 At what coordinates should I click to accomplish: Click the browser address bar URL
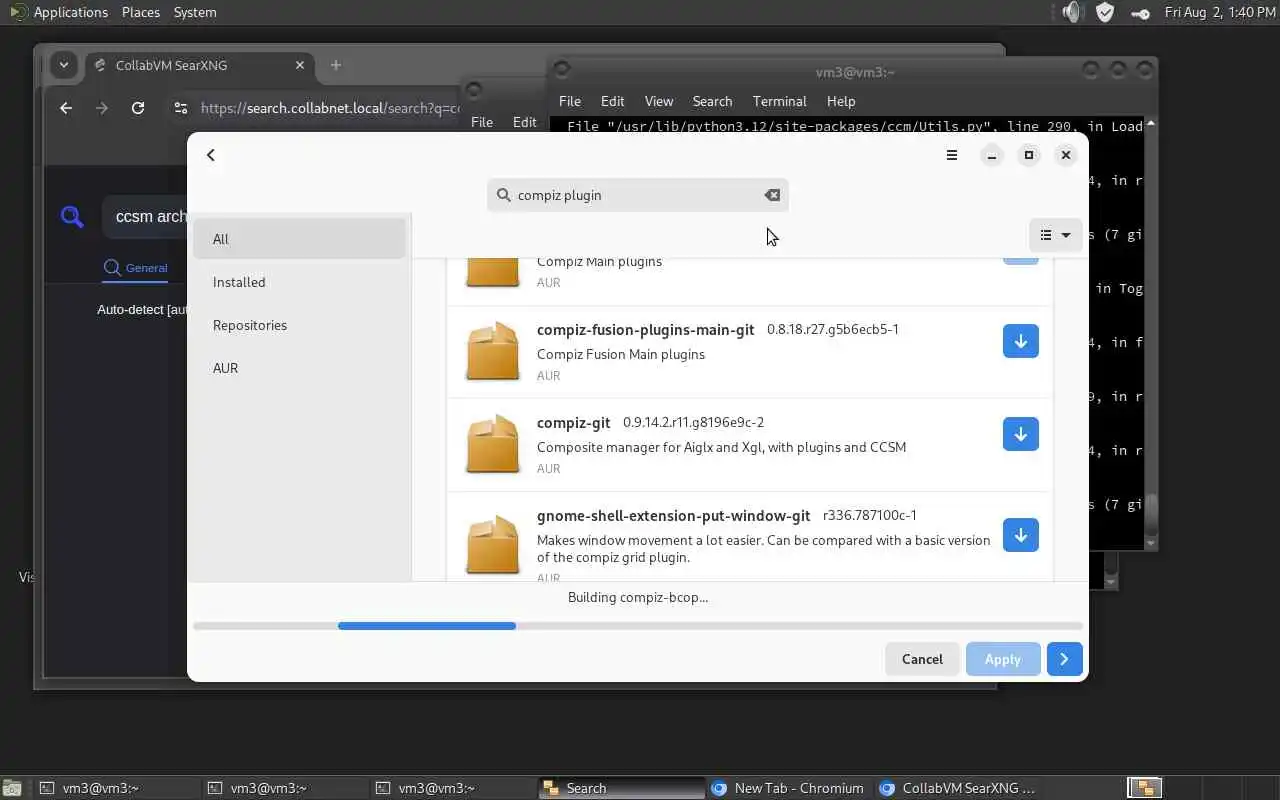(x=330, y=108)
